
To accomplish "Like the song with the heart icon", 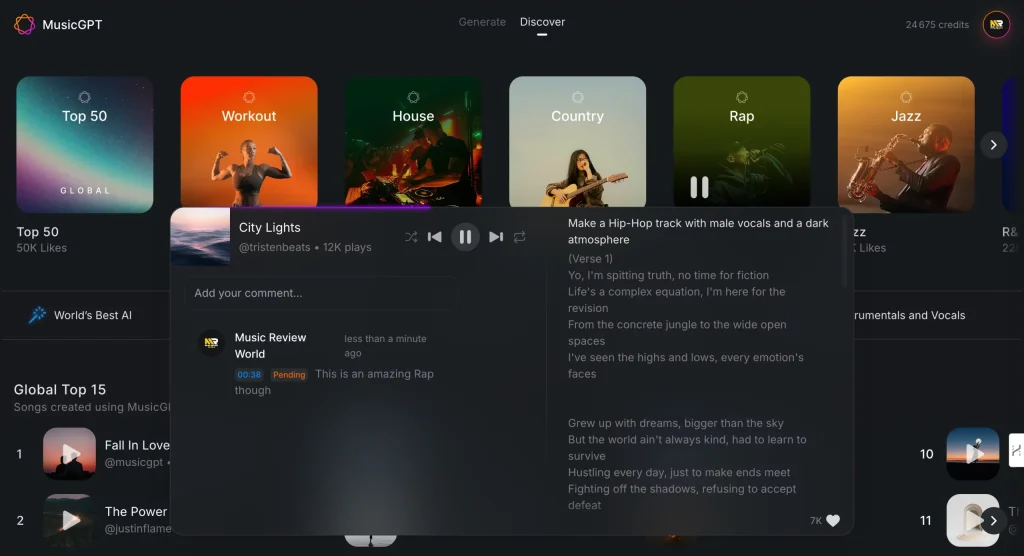I will (x=833, y=521).
